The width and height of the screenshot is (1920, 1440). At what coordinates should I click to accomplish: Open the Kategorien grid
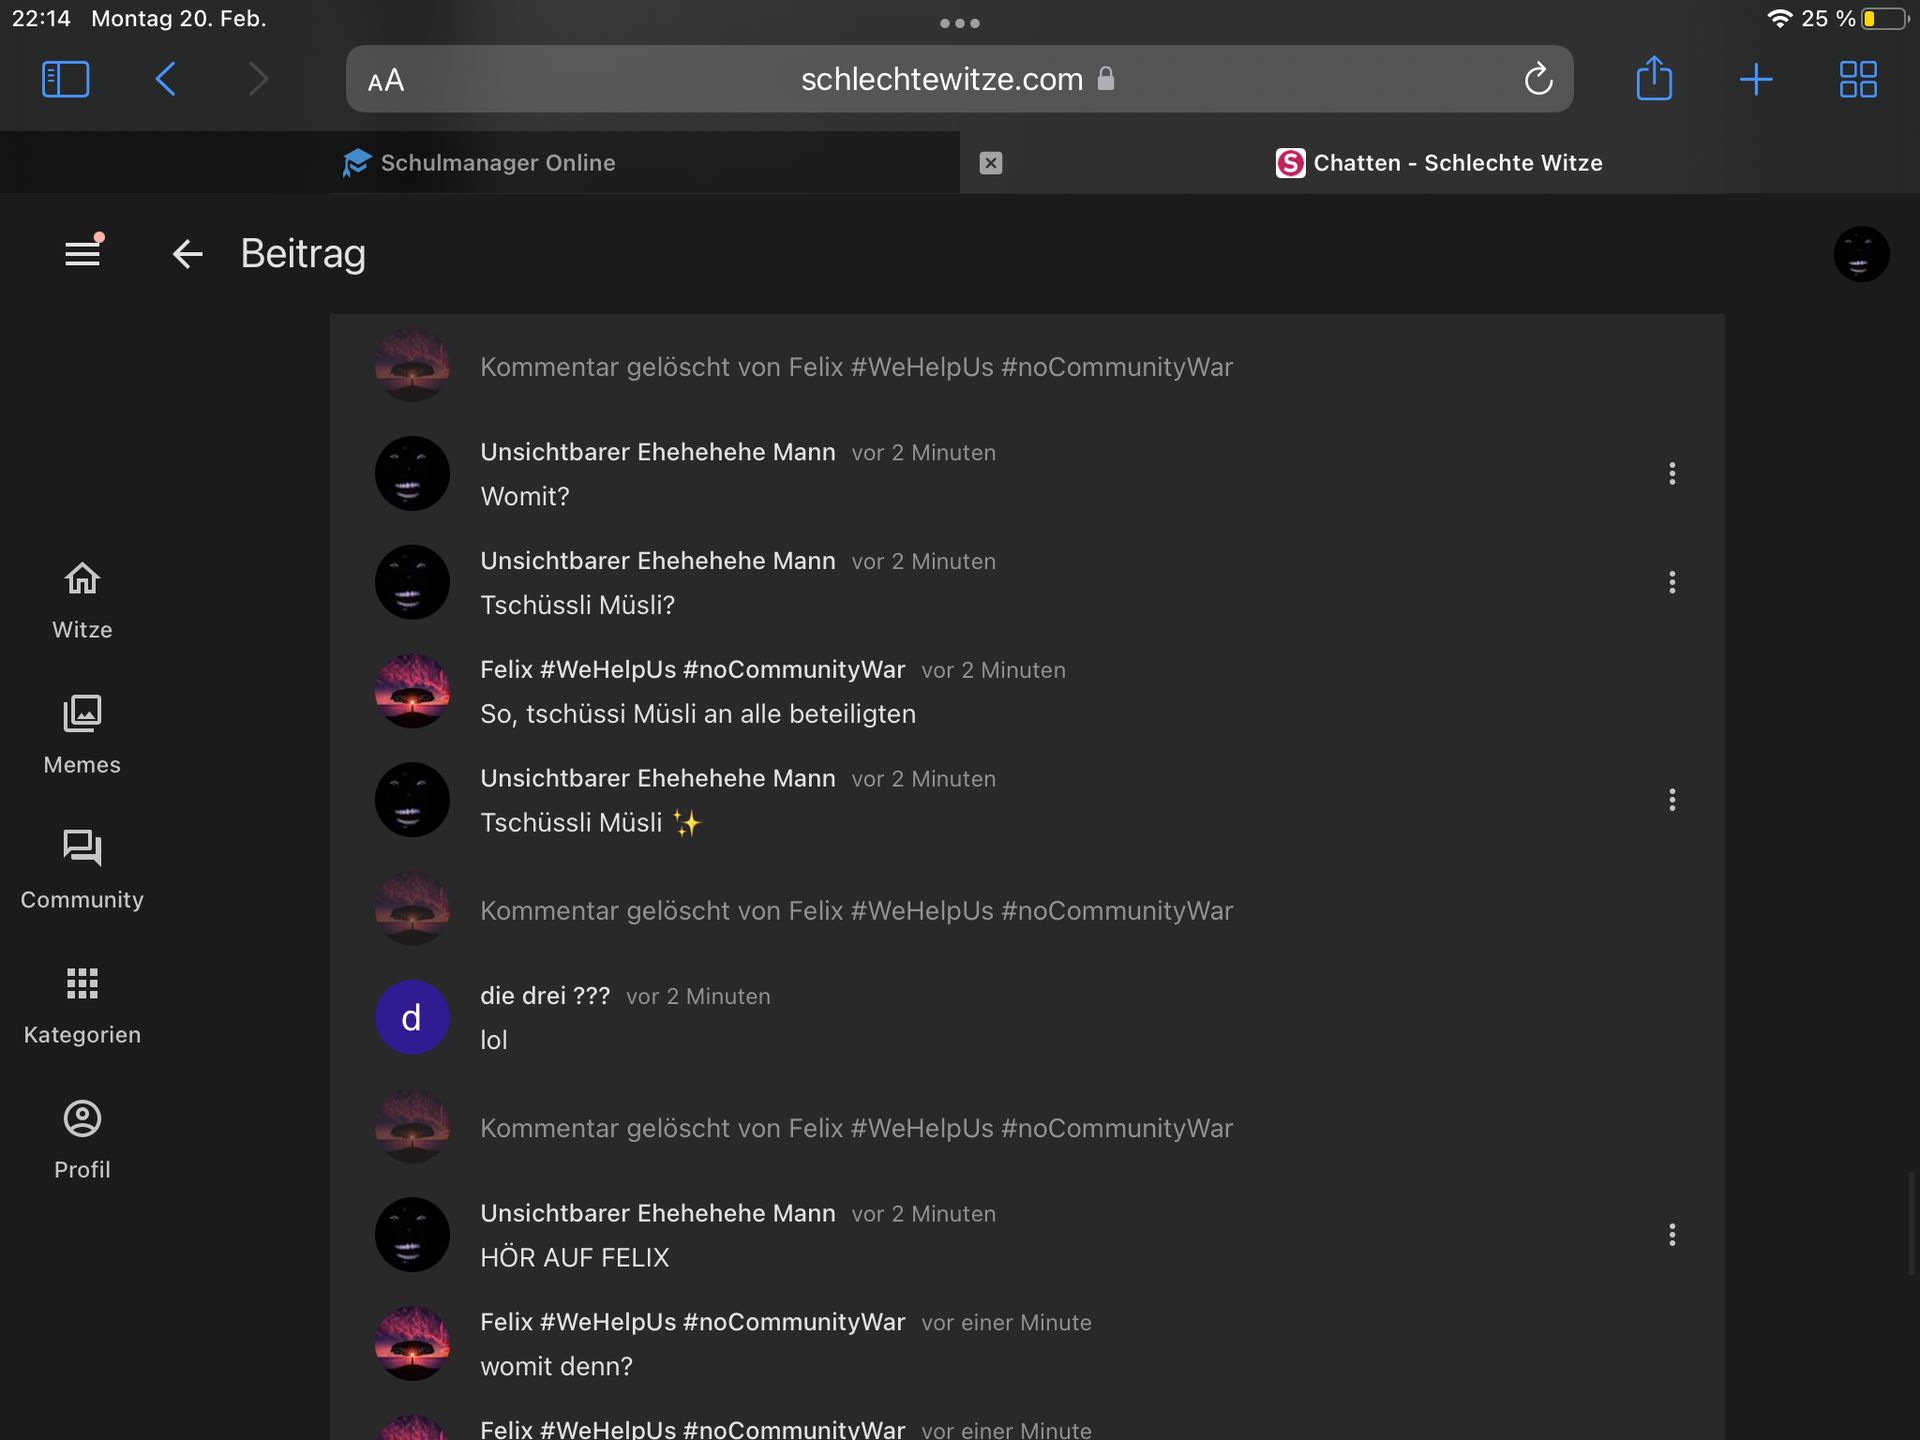click(82, 1005)
